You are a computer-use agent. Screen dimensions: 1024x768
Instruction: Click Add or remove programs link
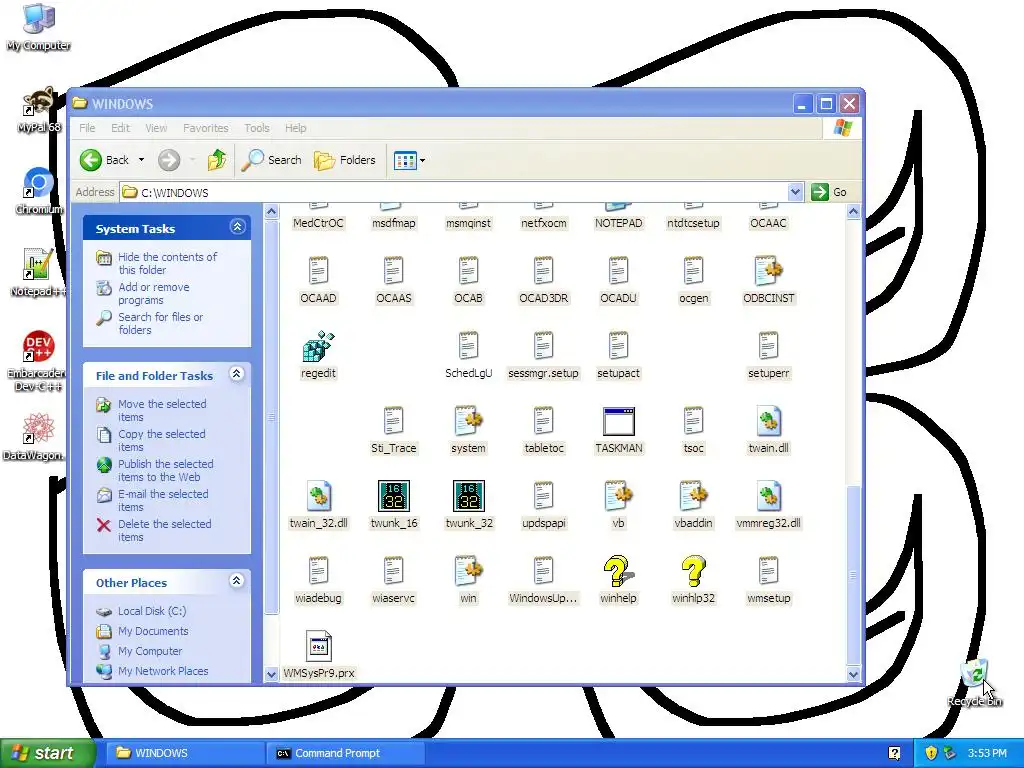click(x=153, y=293)
